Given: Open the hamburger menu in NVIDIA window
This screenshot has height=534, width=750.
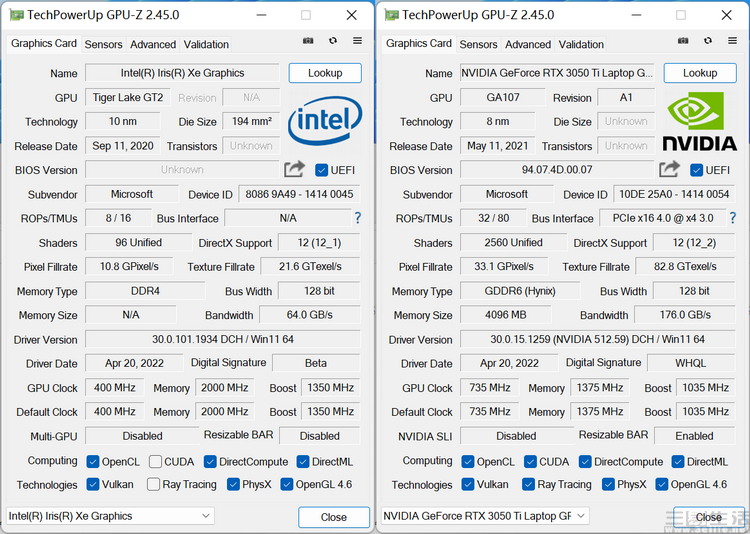Looking at the screenshot, I should [732, 41].
